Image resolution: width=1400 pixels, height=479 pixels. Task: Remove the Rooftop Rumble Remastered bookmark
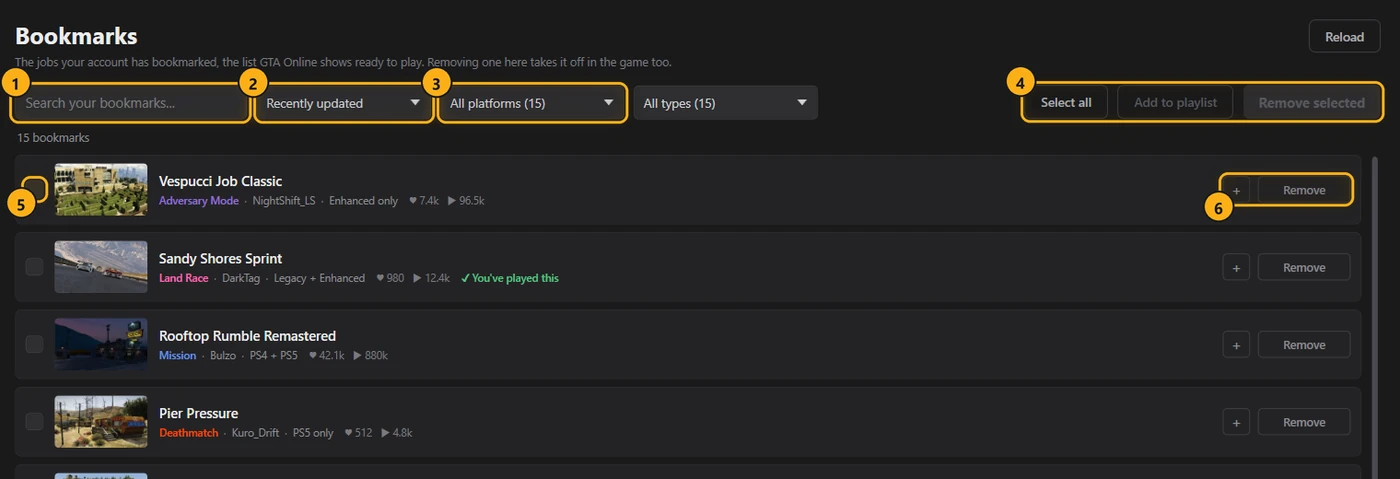tap(1304, 344)
